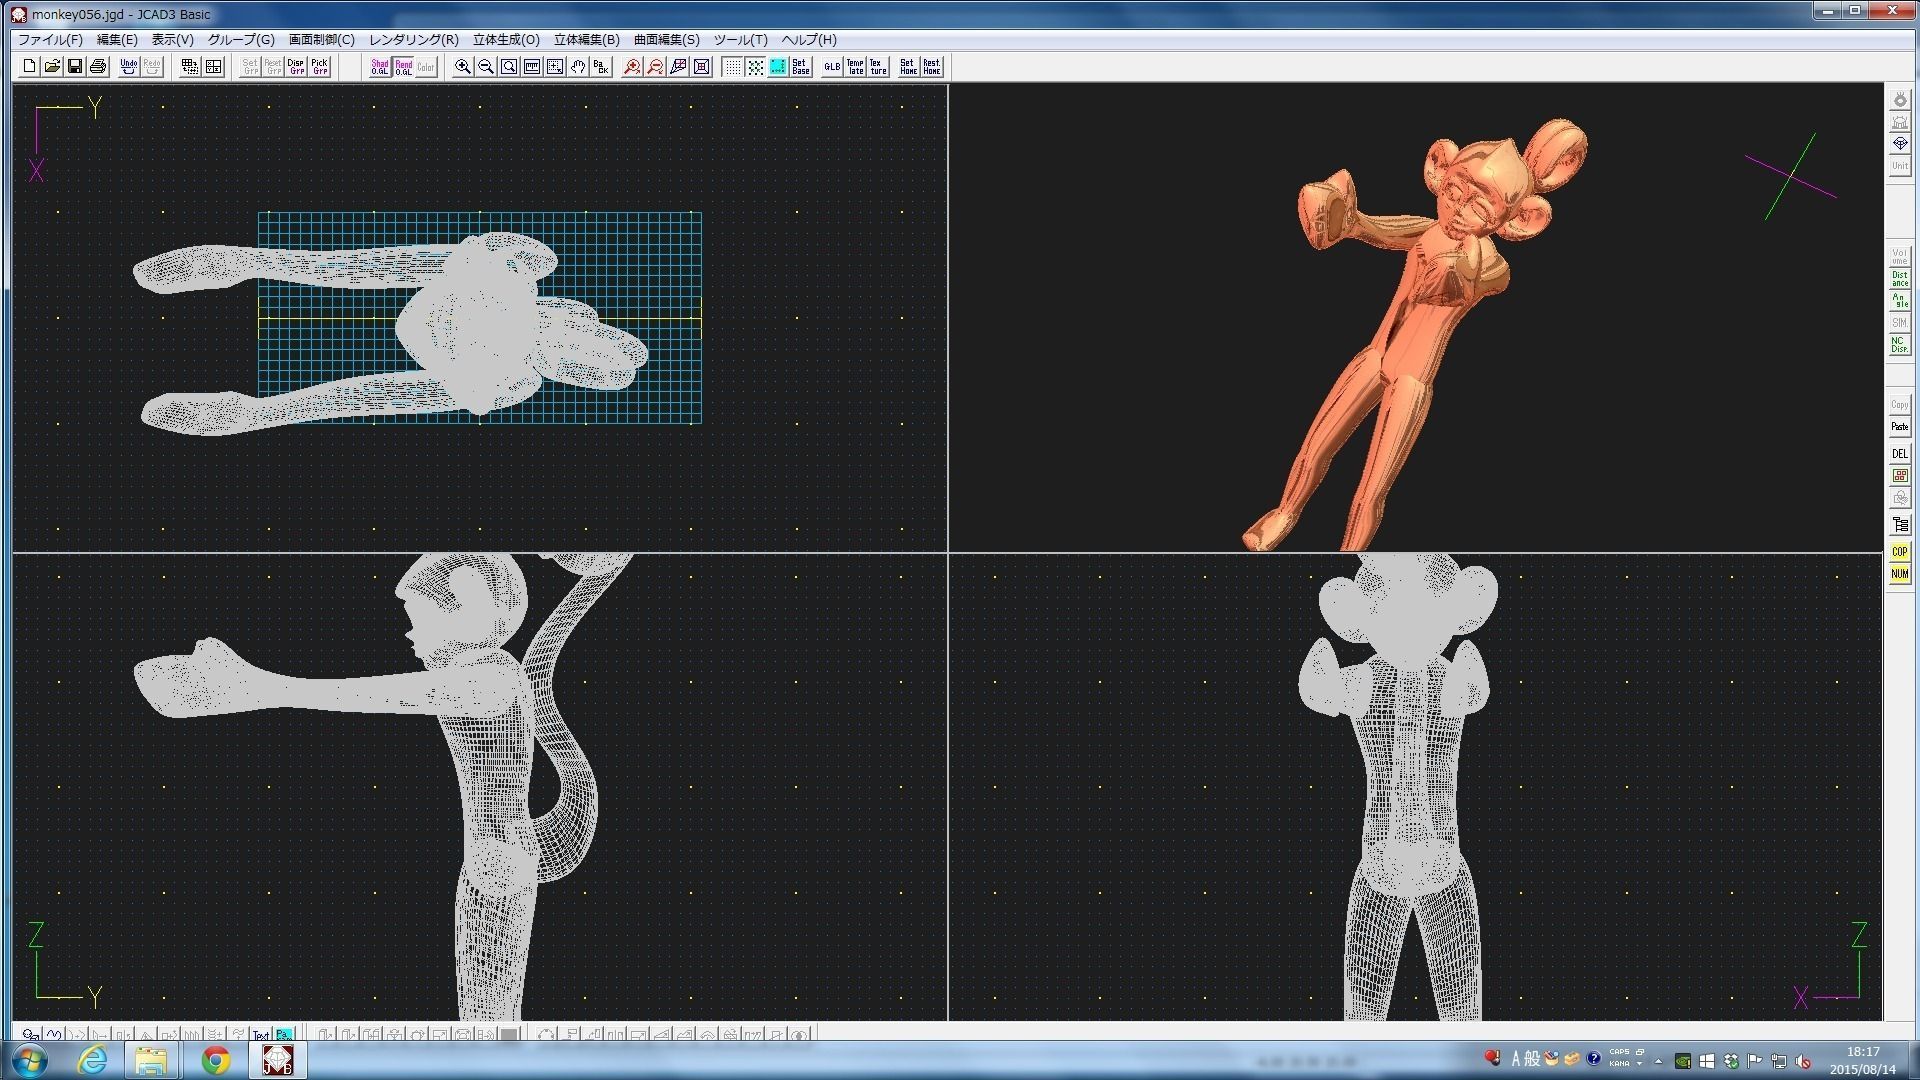Click the Pick Grp toolbar icon

(320, 67)
